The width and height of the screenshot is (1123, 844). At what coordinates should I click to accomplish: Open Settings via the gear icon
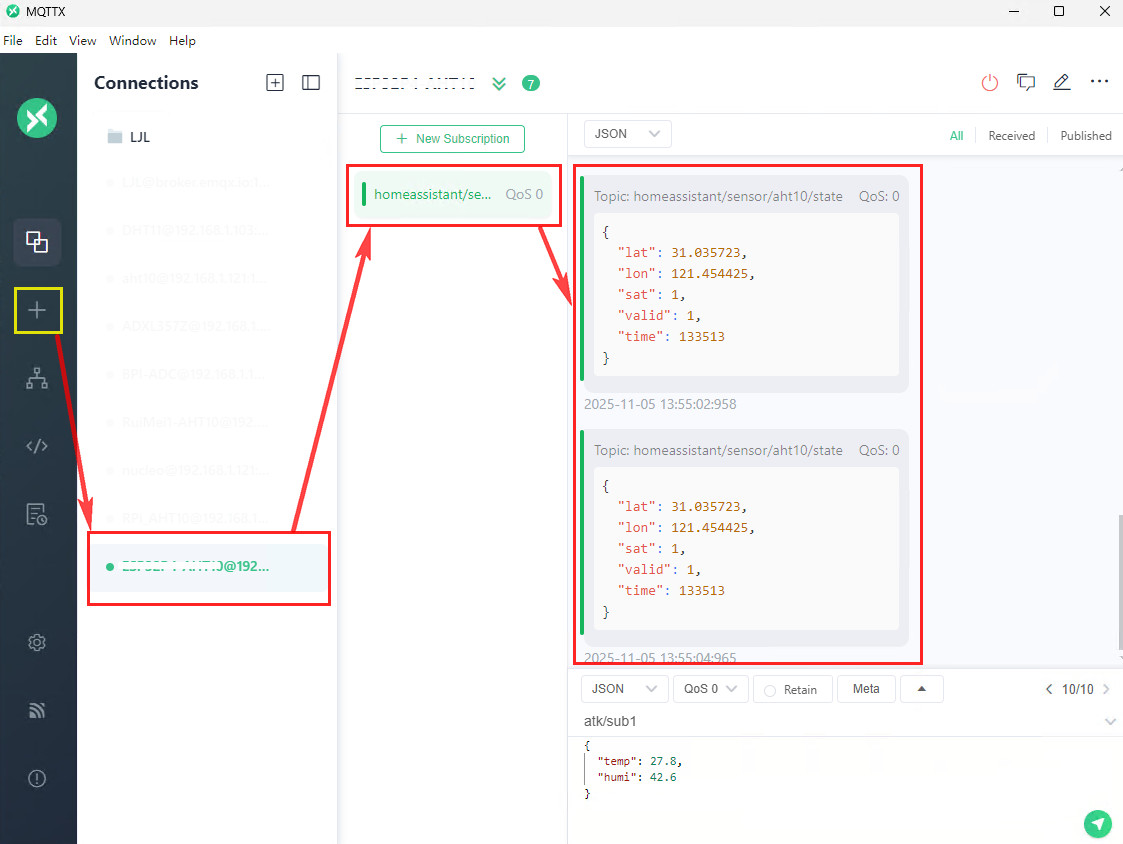pos(37,643)
